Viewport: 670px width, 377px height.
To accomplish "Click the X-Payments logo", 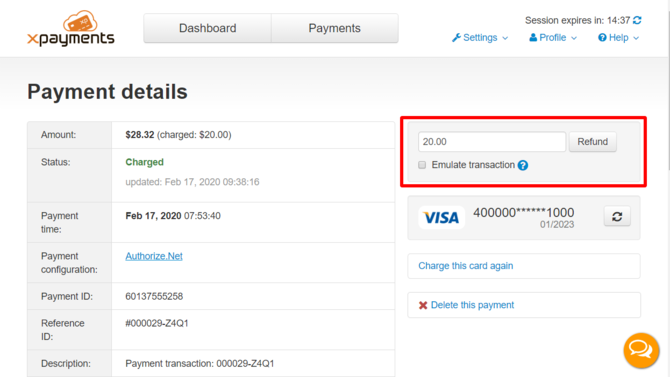I will 71,28.
